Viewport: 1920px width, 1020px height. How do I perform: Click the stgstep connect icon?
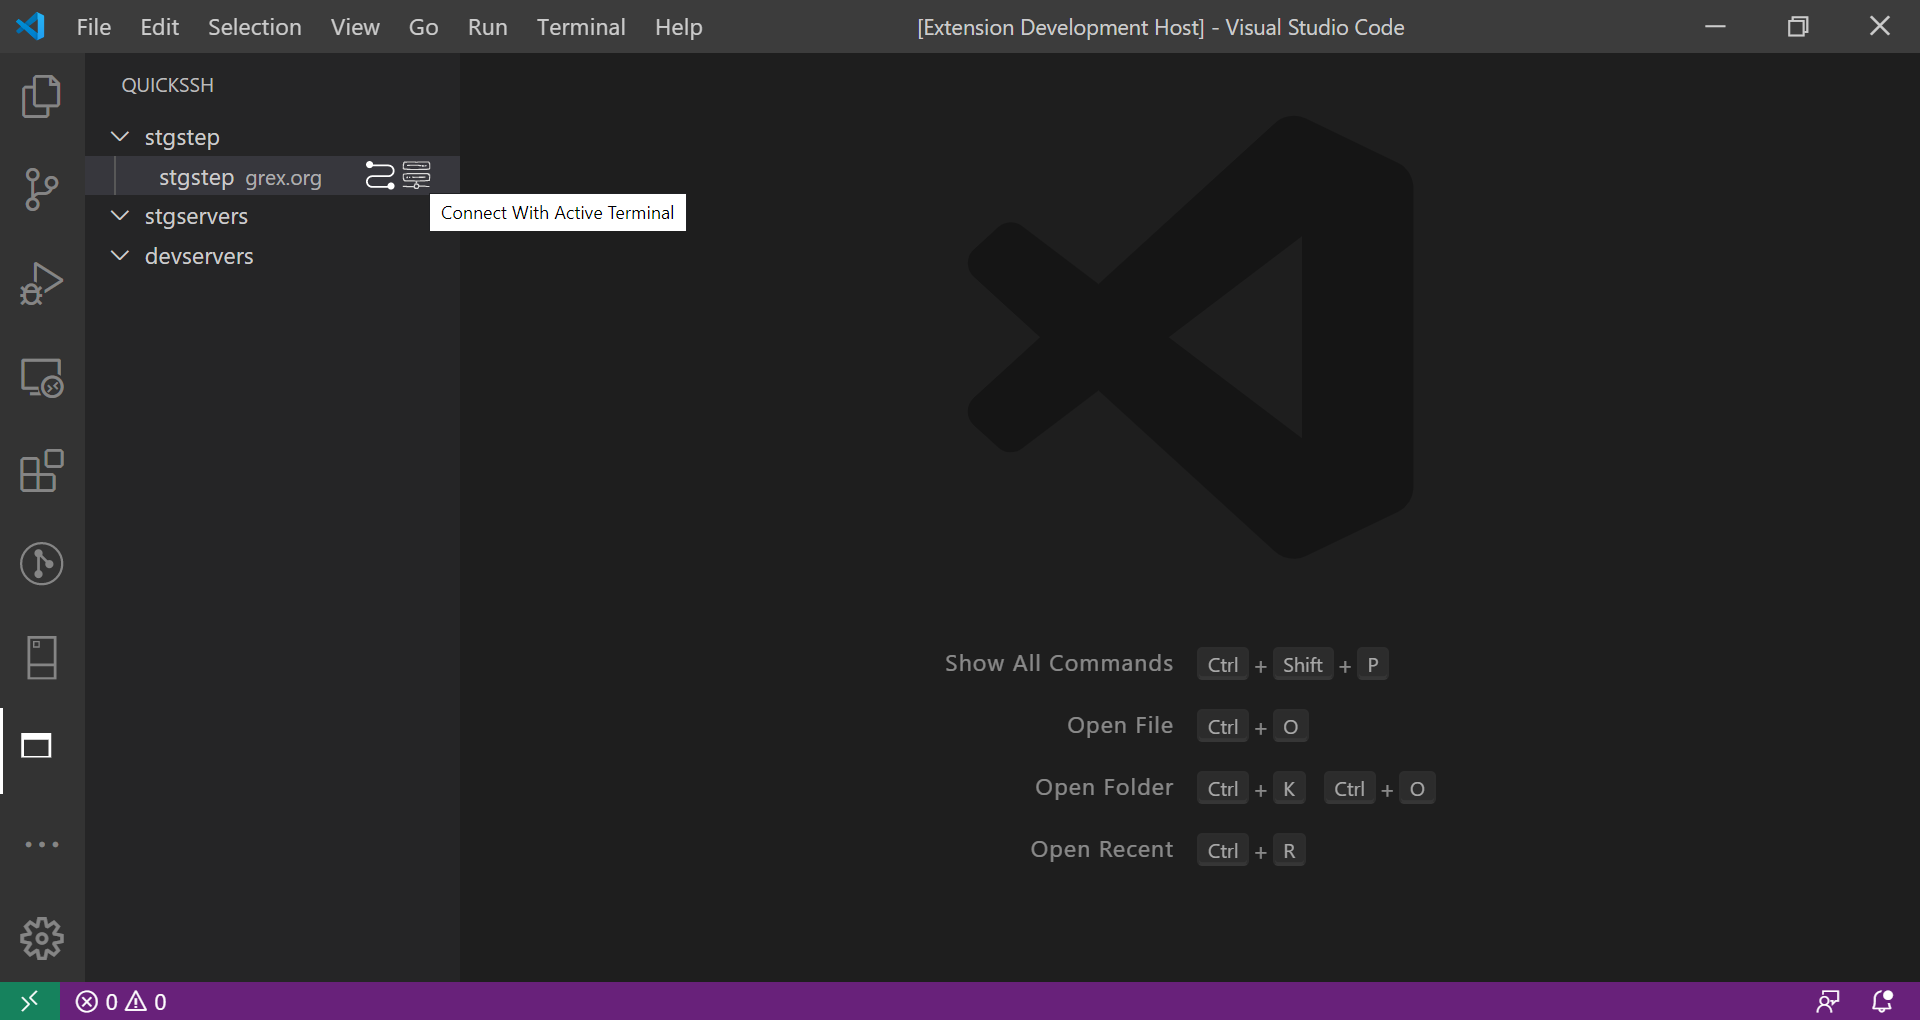[x=380, y=176]
